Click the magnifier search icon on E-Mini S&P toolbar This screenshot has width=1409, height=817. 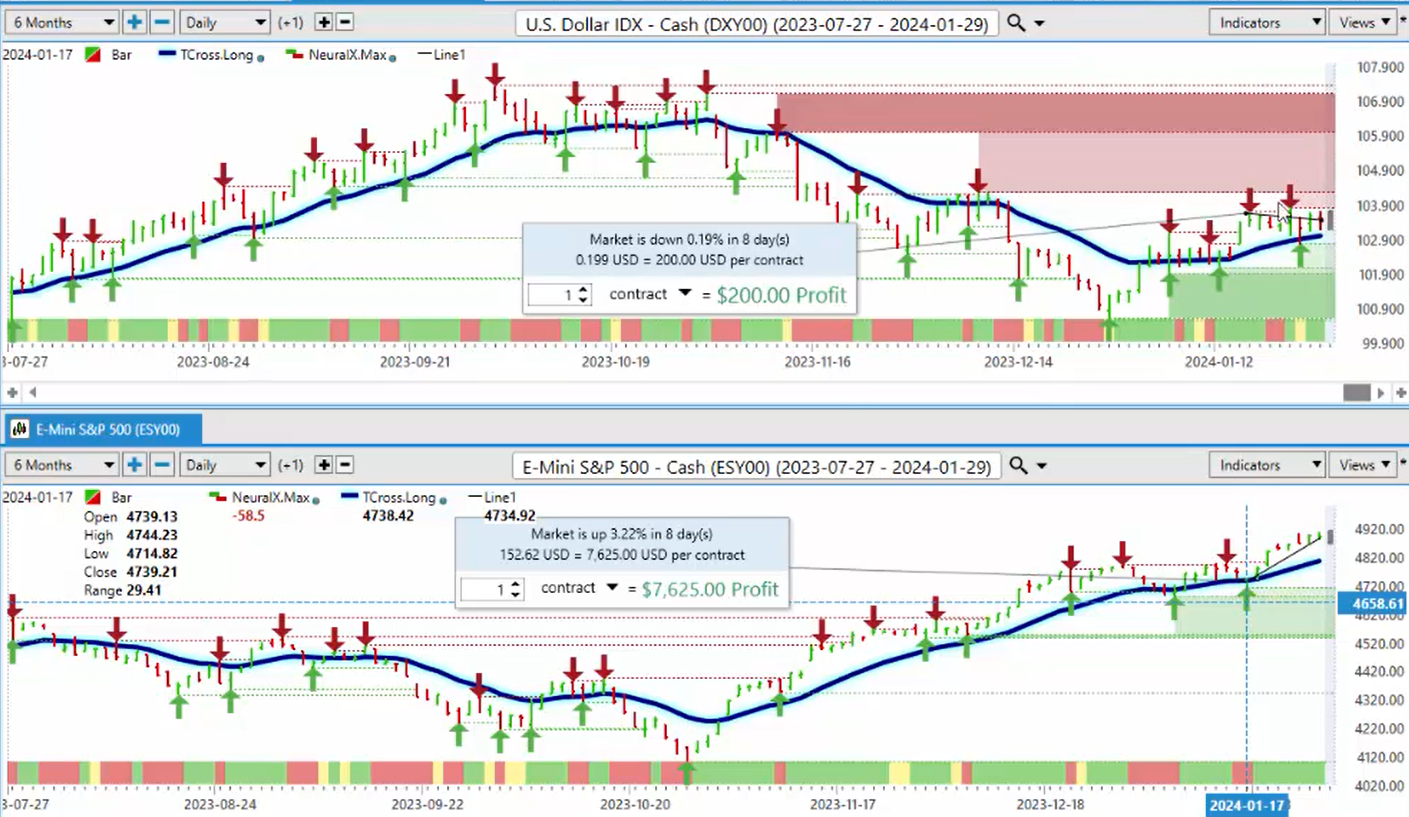pyautogui.click(x=1018, y=466)
